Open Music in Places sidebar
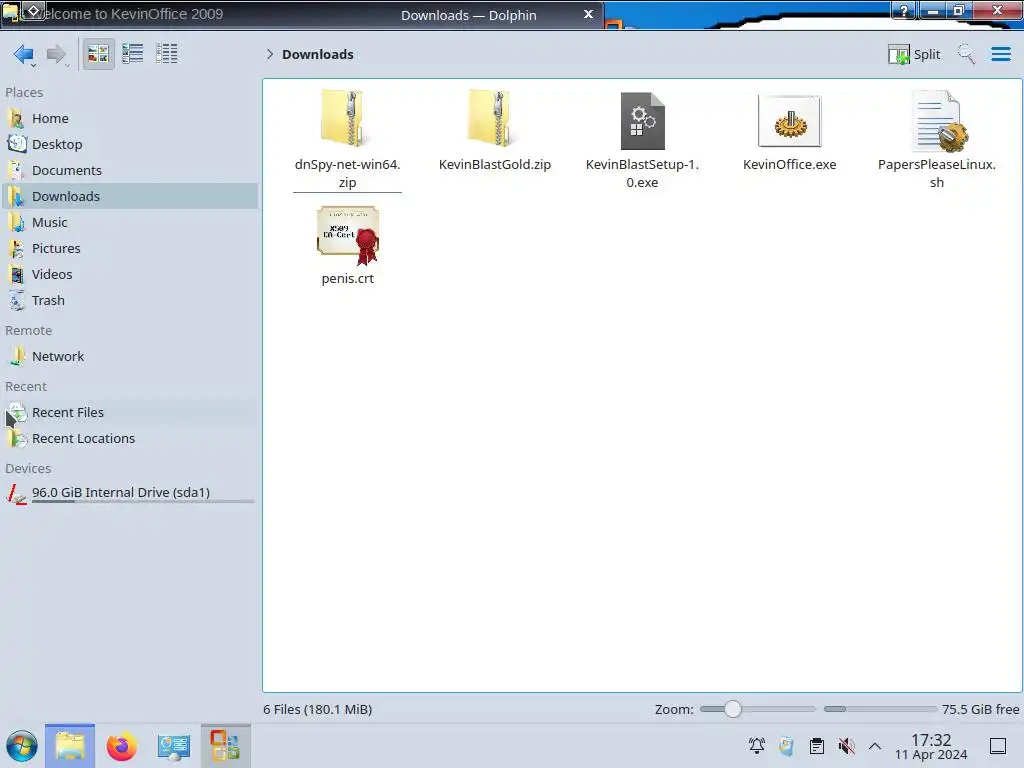The width and height of the screenshot is (1024, 768). 129,223
